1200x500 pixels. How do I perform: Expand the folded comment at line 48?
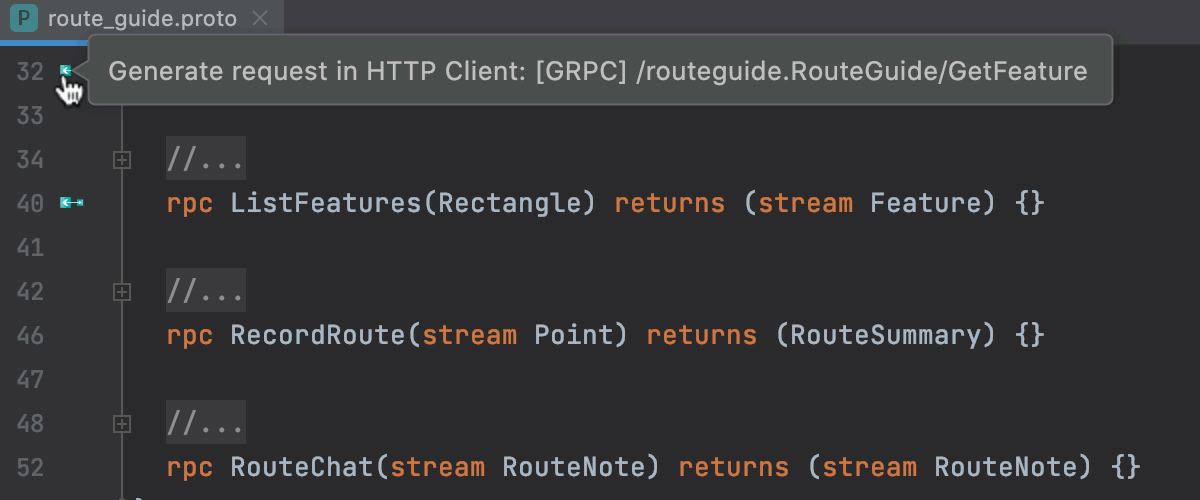click(122, 424)
